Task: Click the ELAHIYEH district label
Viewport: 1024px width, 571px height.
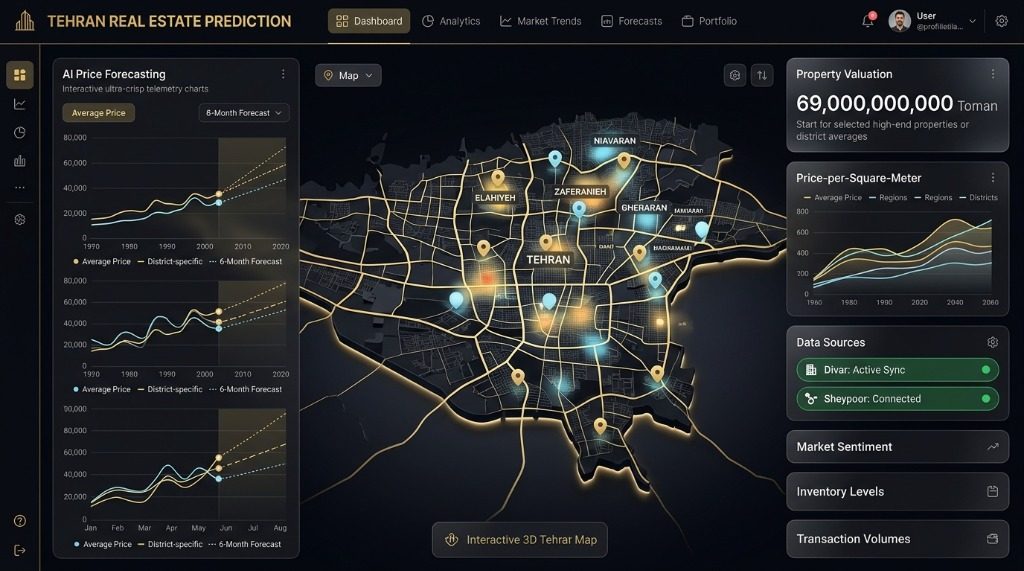Action: click(x=495, y=197)
